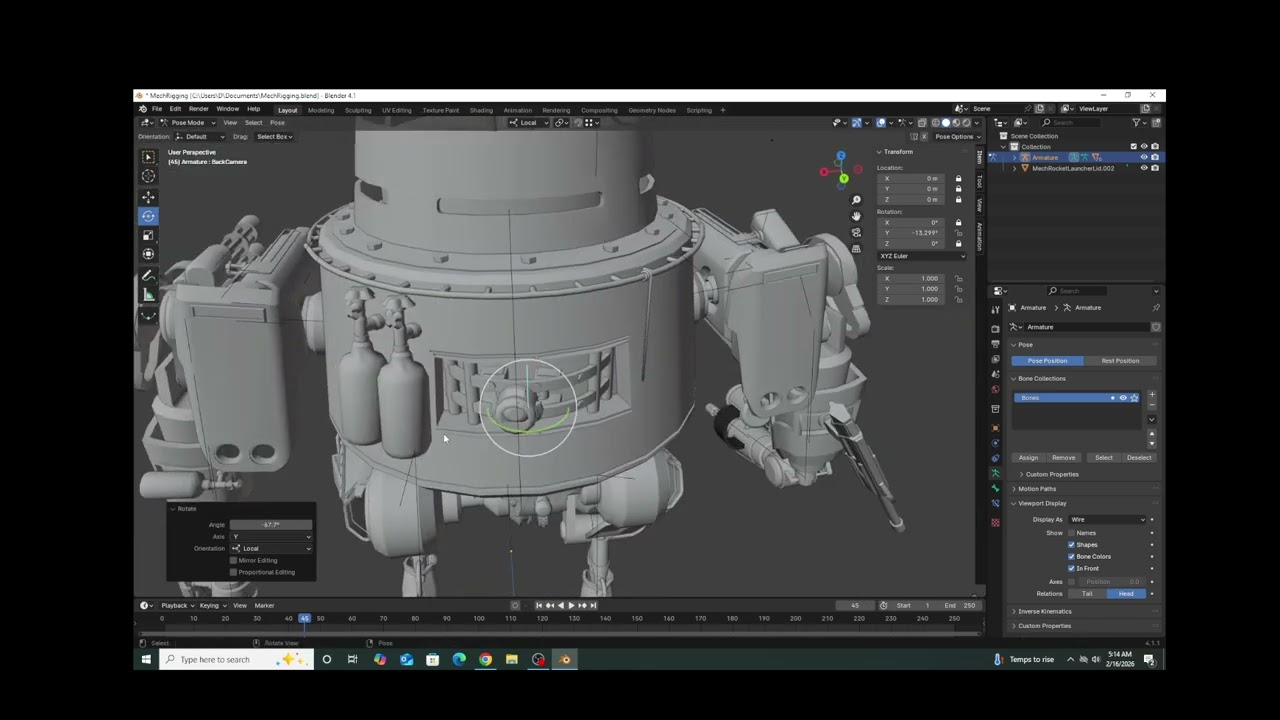This screenshot has height=720, width=1280.
Task: Click the Rotate Angle field in operator panel
Action: tap(271, 525)
